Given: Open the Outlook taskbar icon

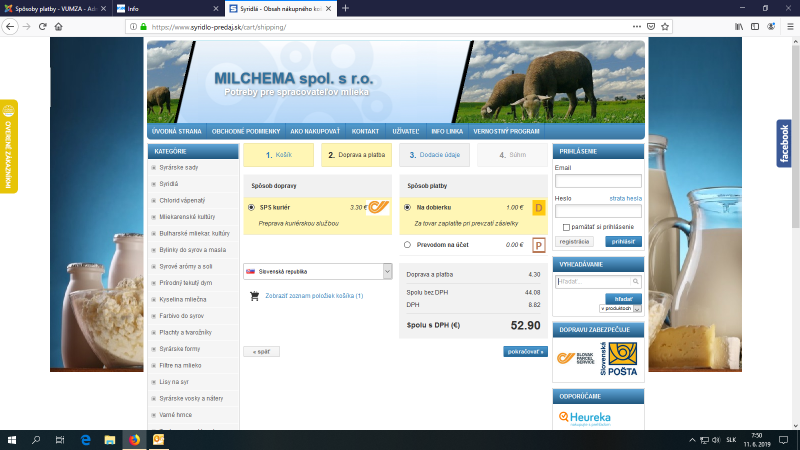Looking at the screenshot, I should click(x=159, y=440).
